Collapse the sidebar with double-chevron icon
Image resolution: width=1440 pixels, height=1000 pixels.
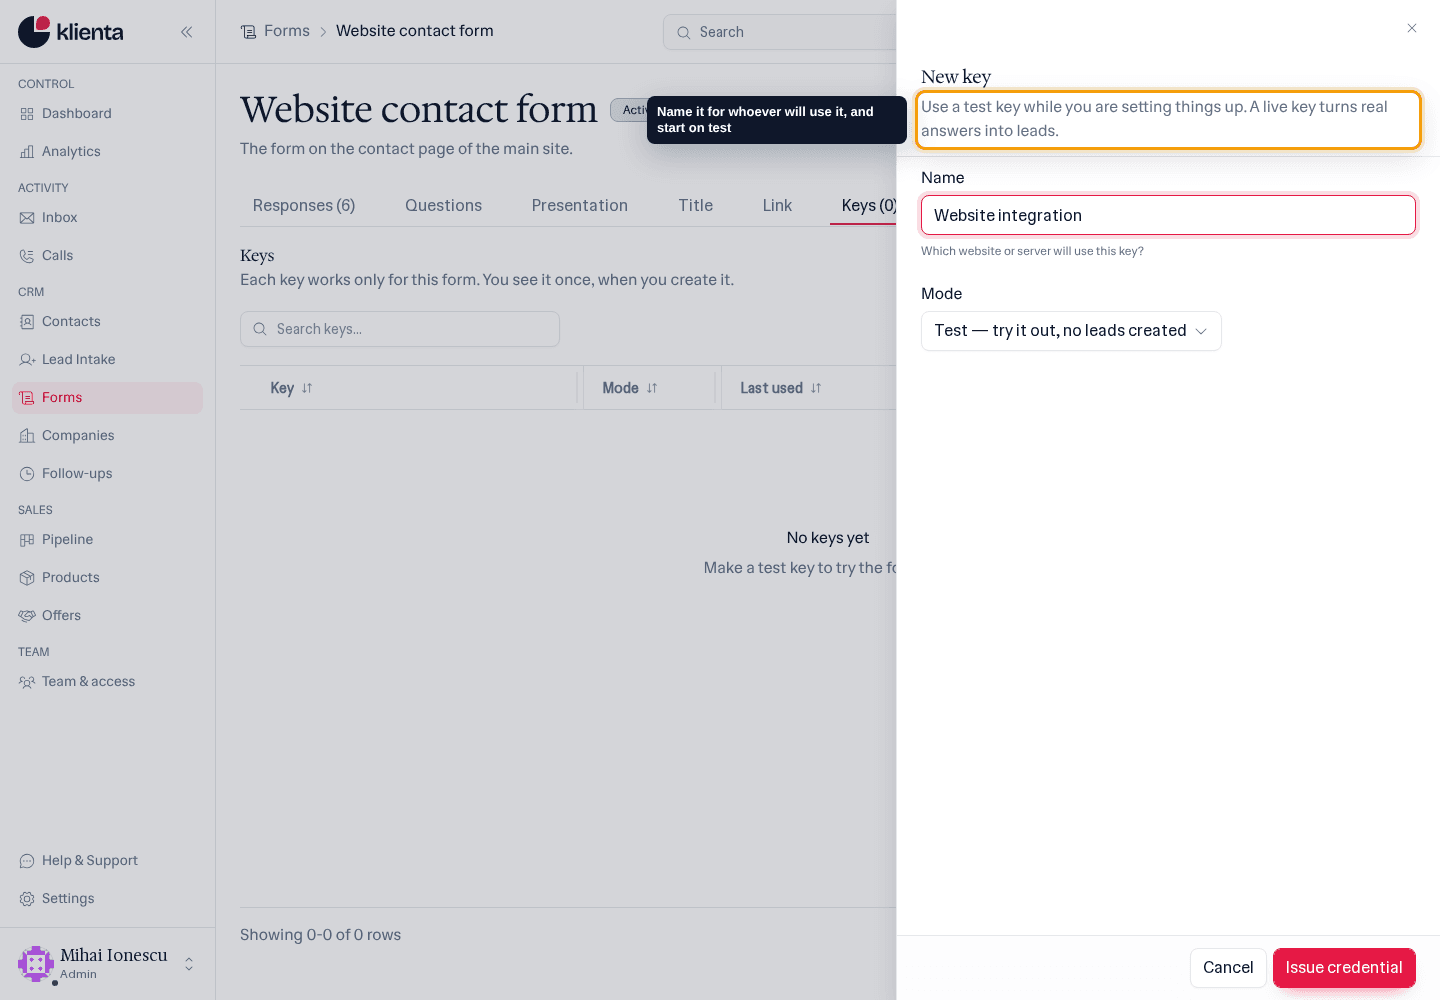coord(186,32)
